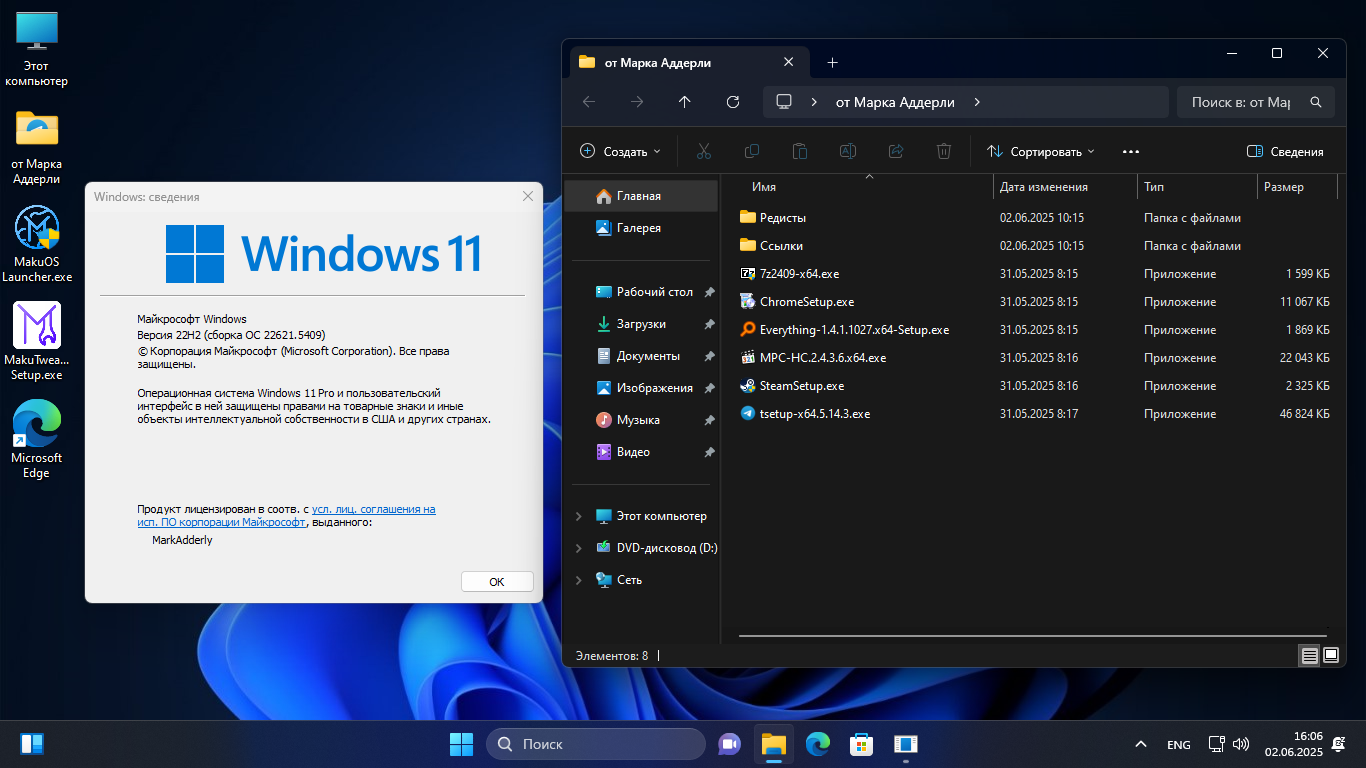
Task: Go forward with Explorer forward arrow
Action: 637,102
